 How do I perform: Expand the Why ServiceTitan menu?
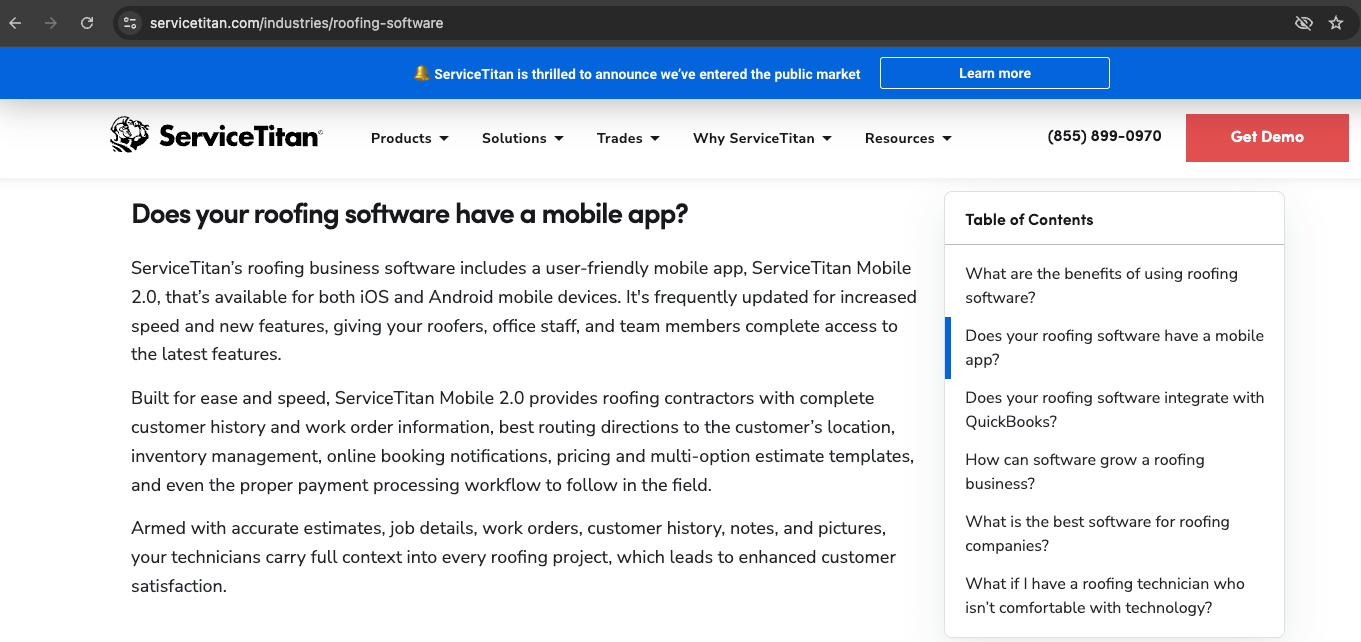click(x=762, y=138)
